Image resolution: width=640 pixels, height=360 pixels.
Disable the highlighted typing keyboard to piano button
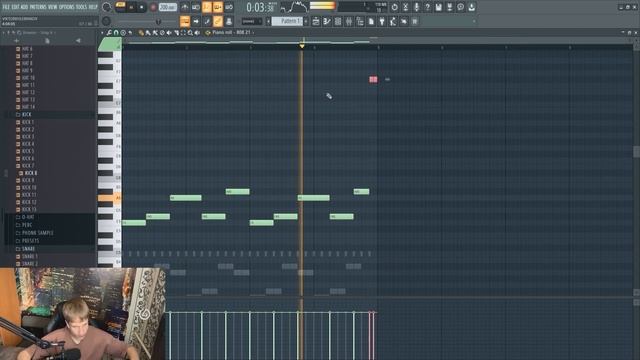coord(185,21)
